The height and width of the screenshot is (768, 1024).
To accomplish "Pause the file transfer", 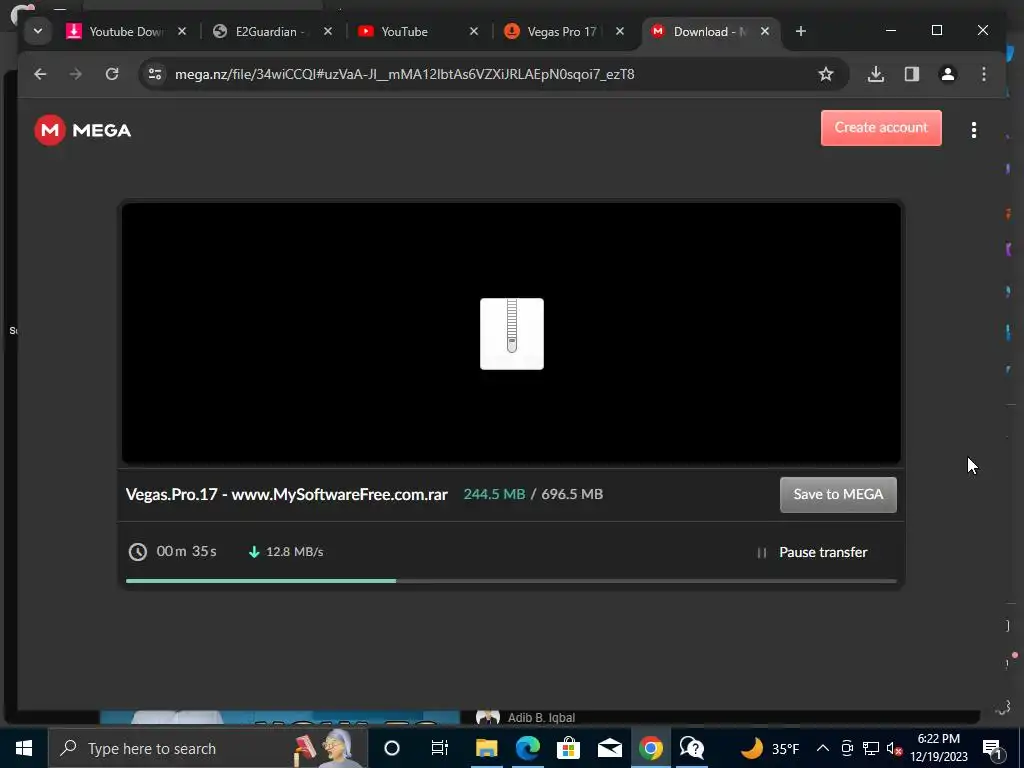I will [x=812, y=552].
